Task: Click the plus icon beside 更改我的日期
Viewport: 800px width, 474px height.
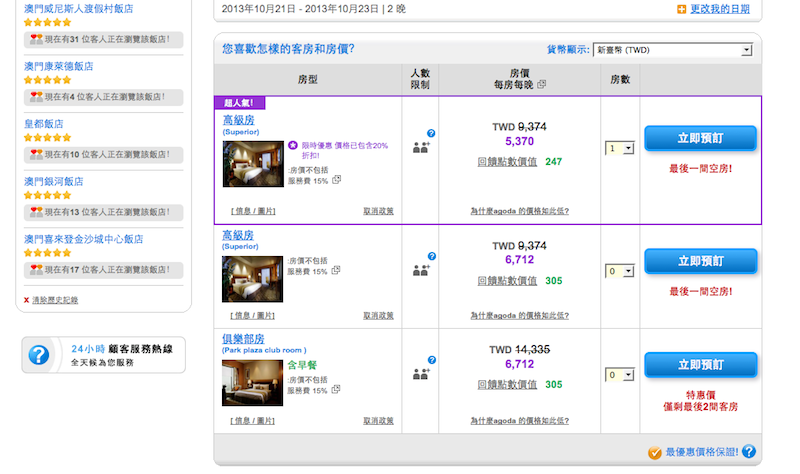Action: [682, 9]
